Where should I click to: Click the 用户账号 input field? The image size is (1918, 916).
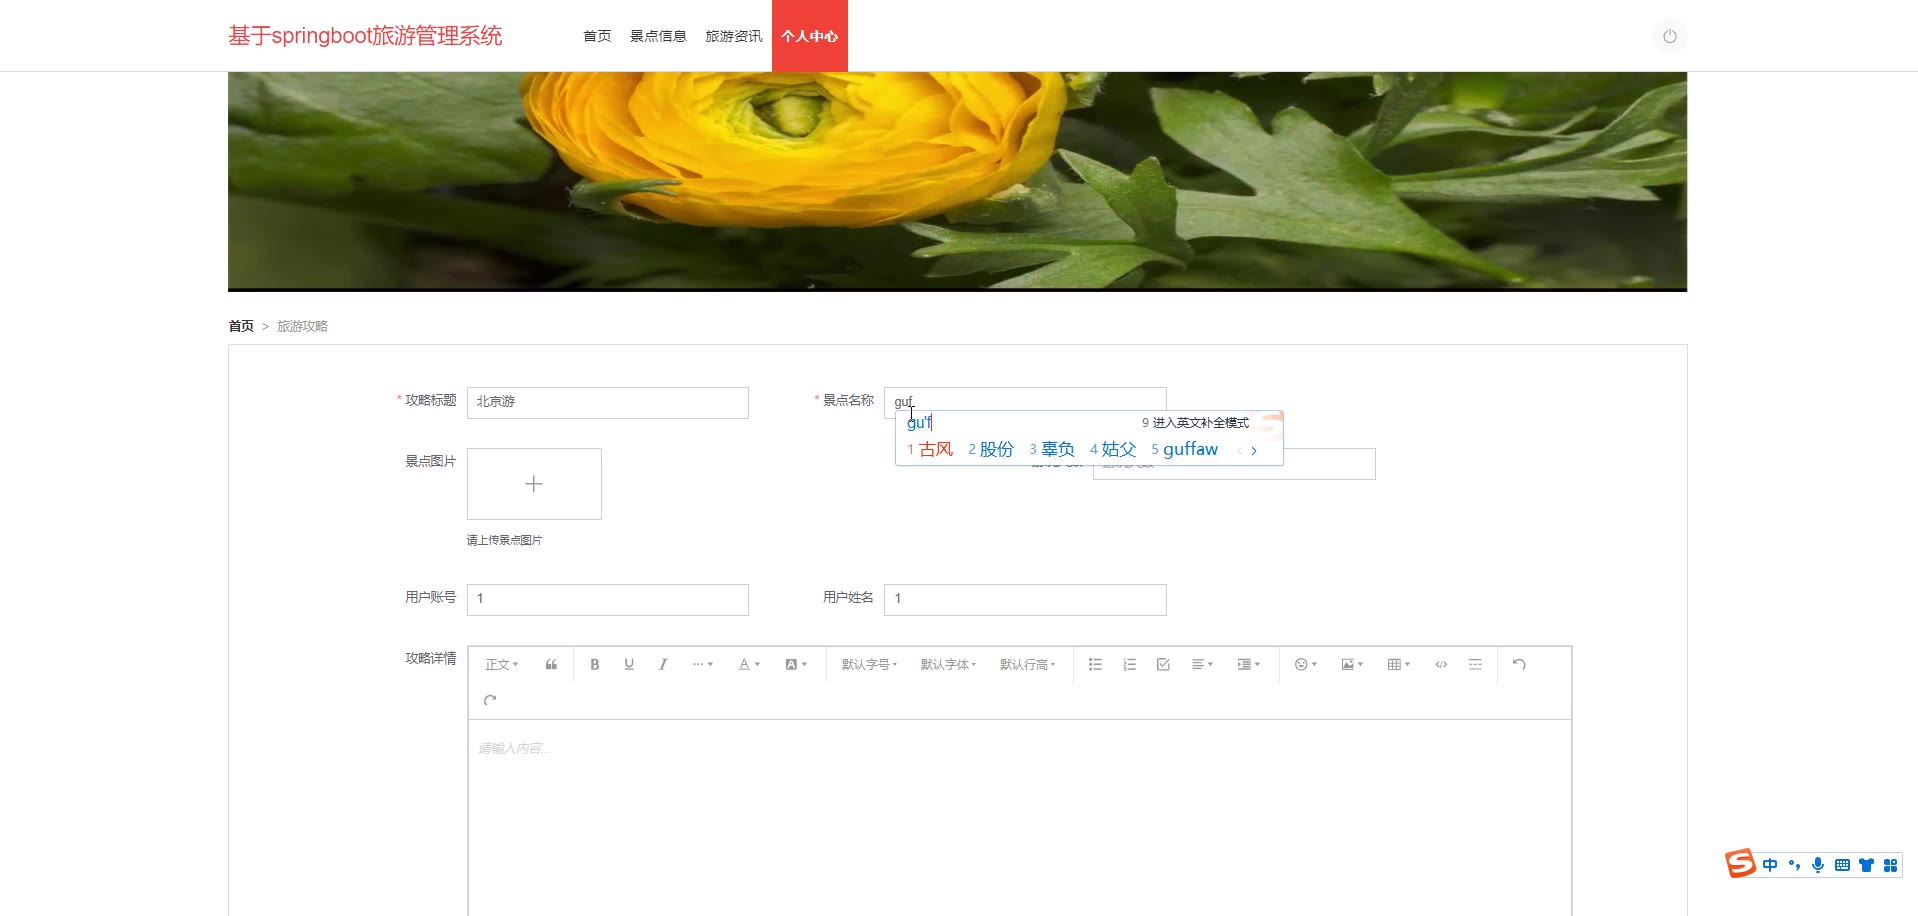(x=608, y=600)
